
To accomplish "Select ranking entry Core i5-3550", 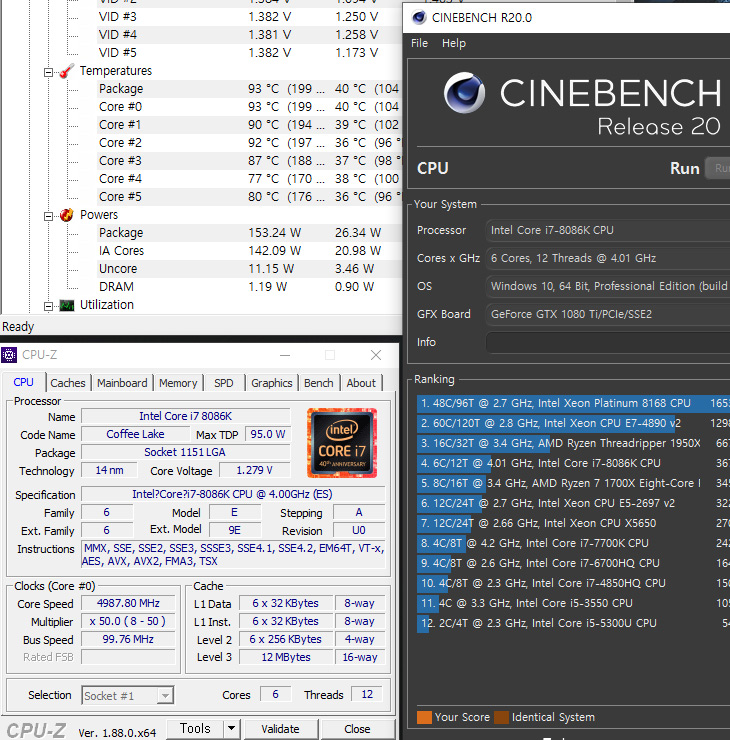I will (573, 603).
